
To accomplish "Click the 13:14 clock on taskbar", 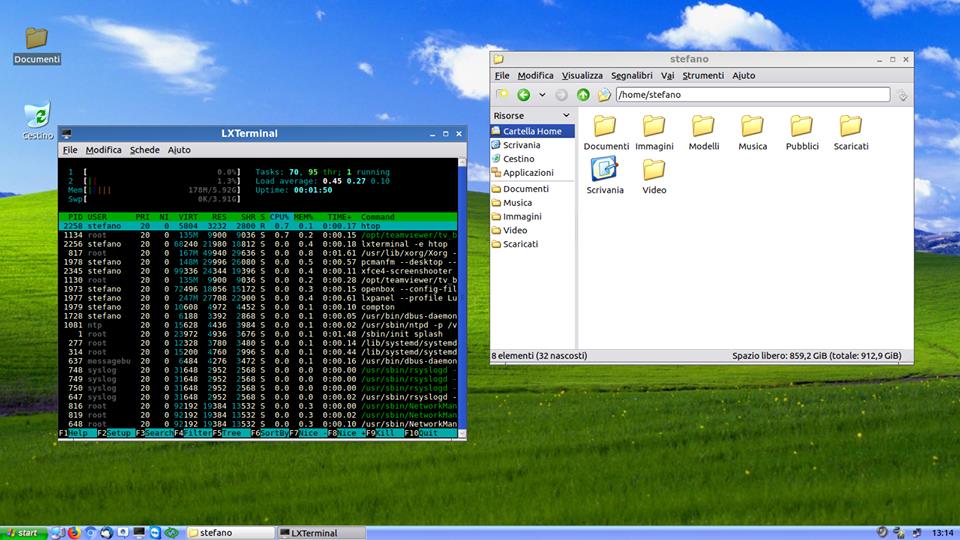I will coord(943,533).
